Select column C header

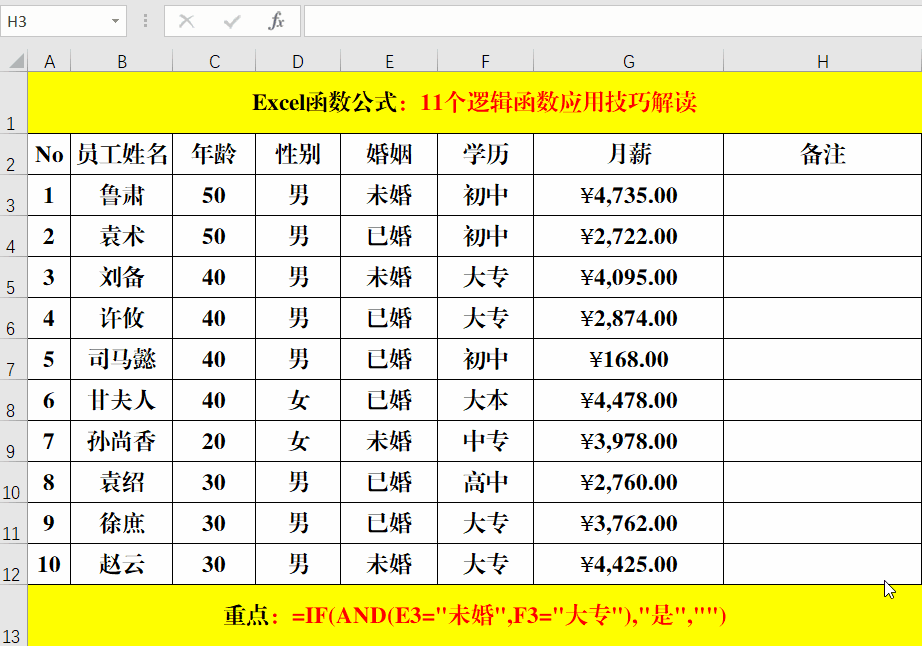214,61
